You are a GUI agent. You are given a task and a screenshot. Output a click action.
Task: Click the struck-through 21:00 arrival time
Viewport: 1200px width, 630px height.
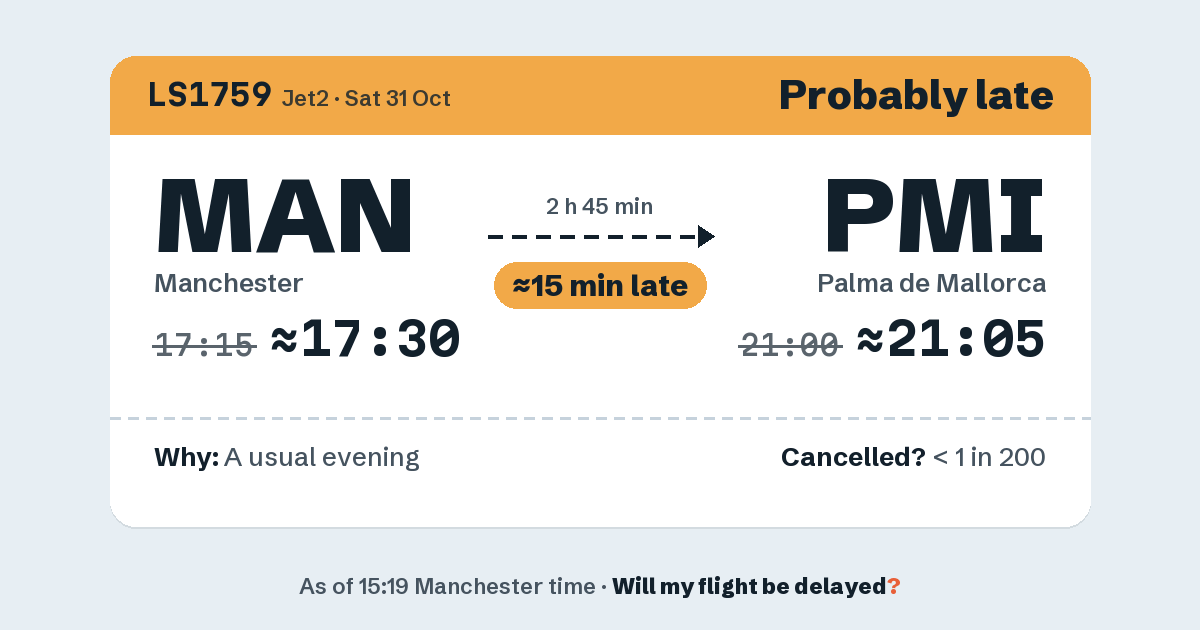point(790,345)
